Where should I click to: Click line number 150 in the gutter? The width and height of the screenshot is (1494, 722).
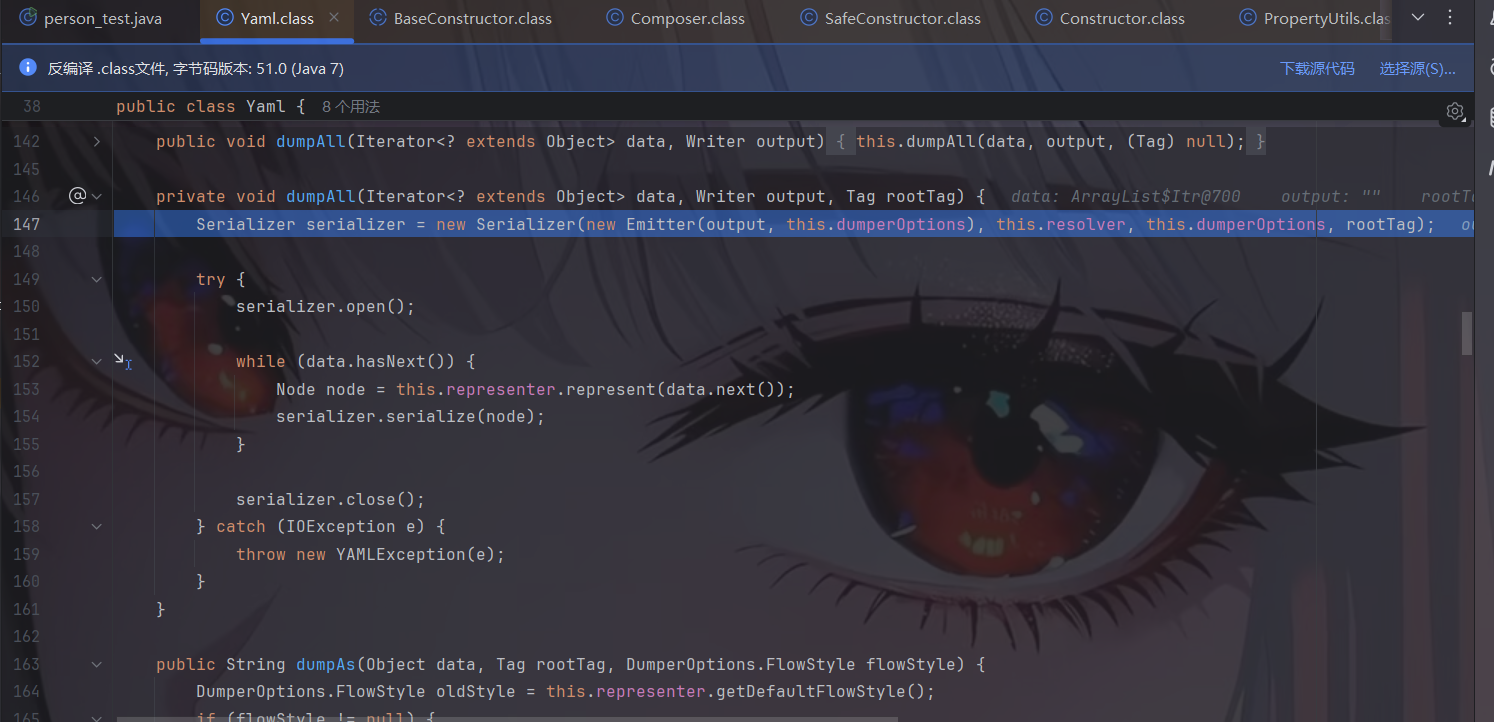click(x=27, y=306)
